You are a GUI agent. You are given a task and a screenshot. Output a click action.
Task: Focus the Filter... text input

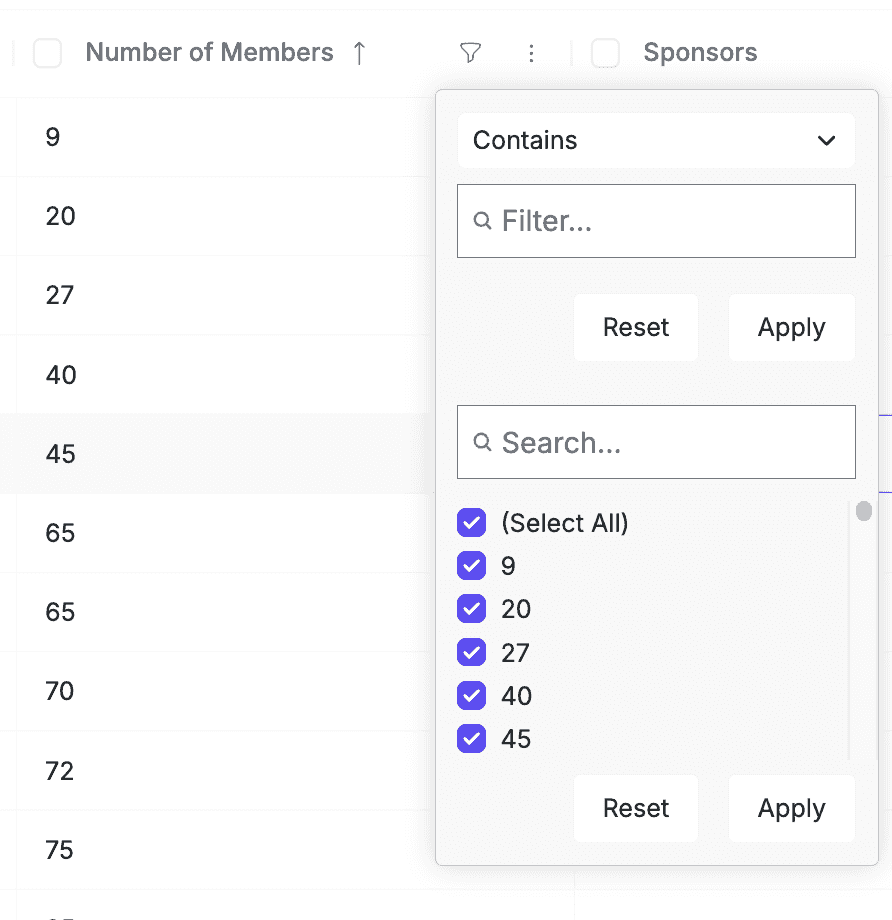[x=670, y=221]
